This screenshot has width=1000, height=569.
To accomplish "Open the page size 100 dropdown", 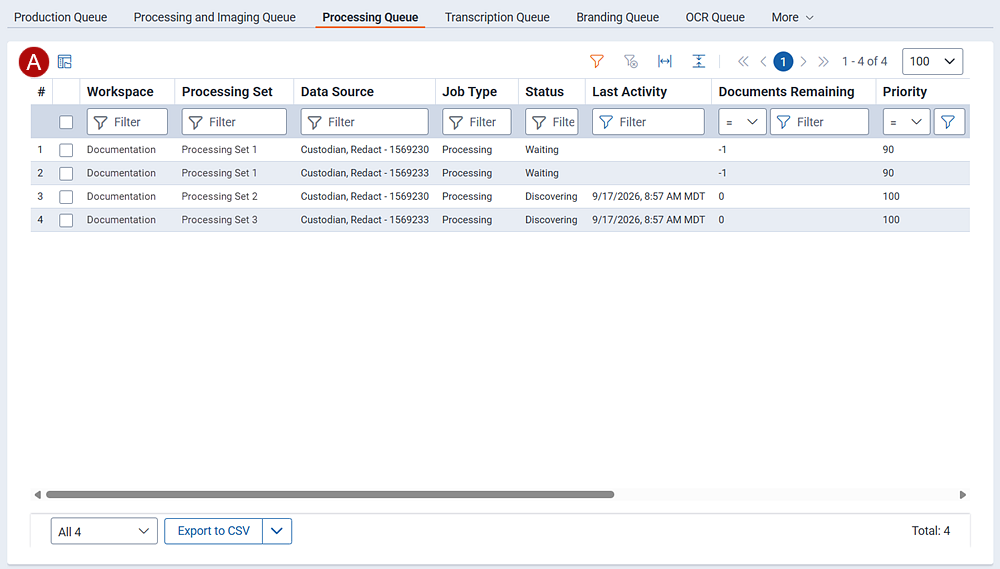I will pyautogui.click(x=932, y=61).
